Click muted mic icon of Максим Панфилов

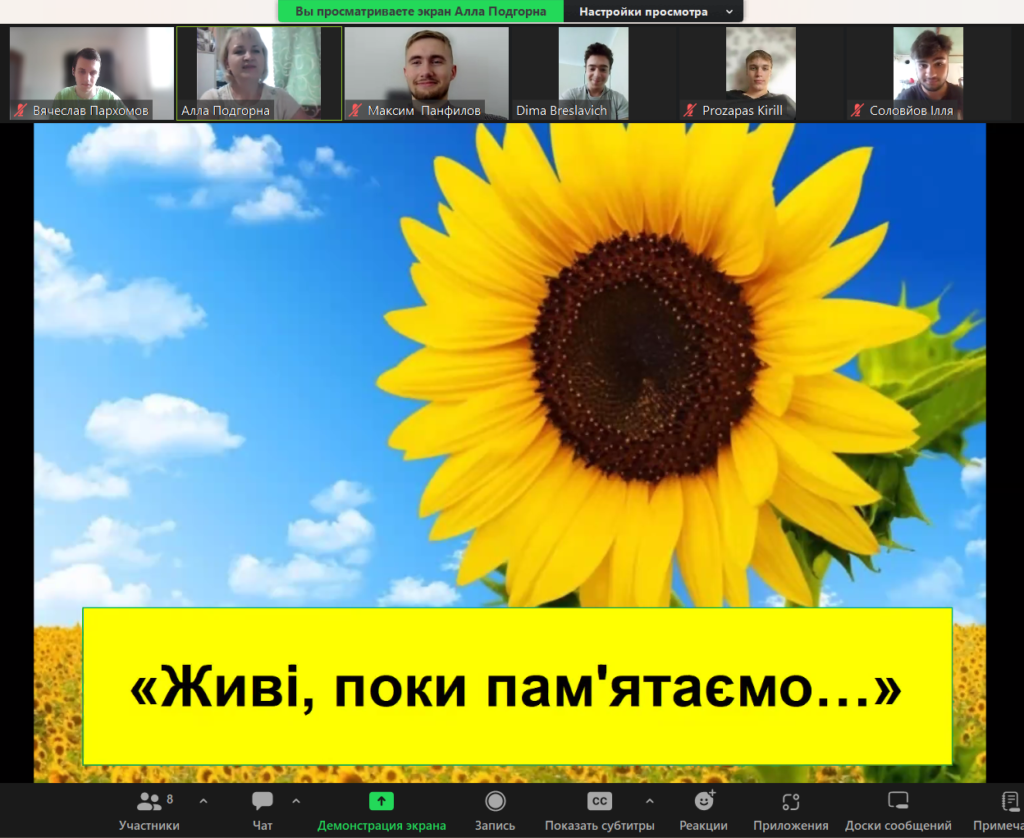click(355, 110)
